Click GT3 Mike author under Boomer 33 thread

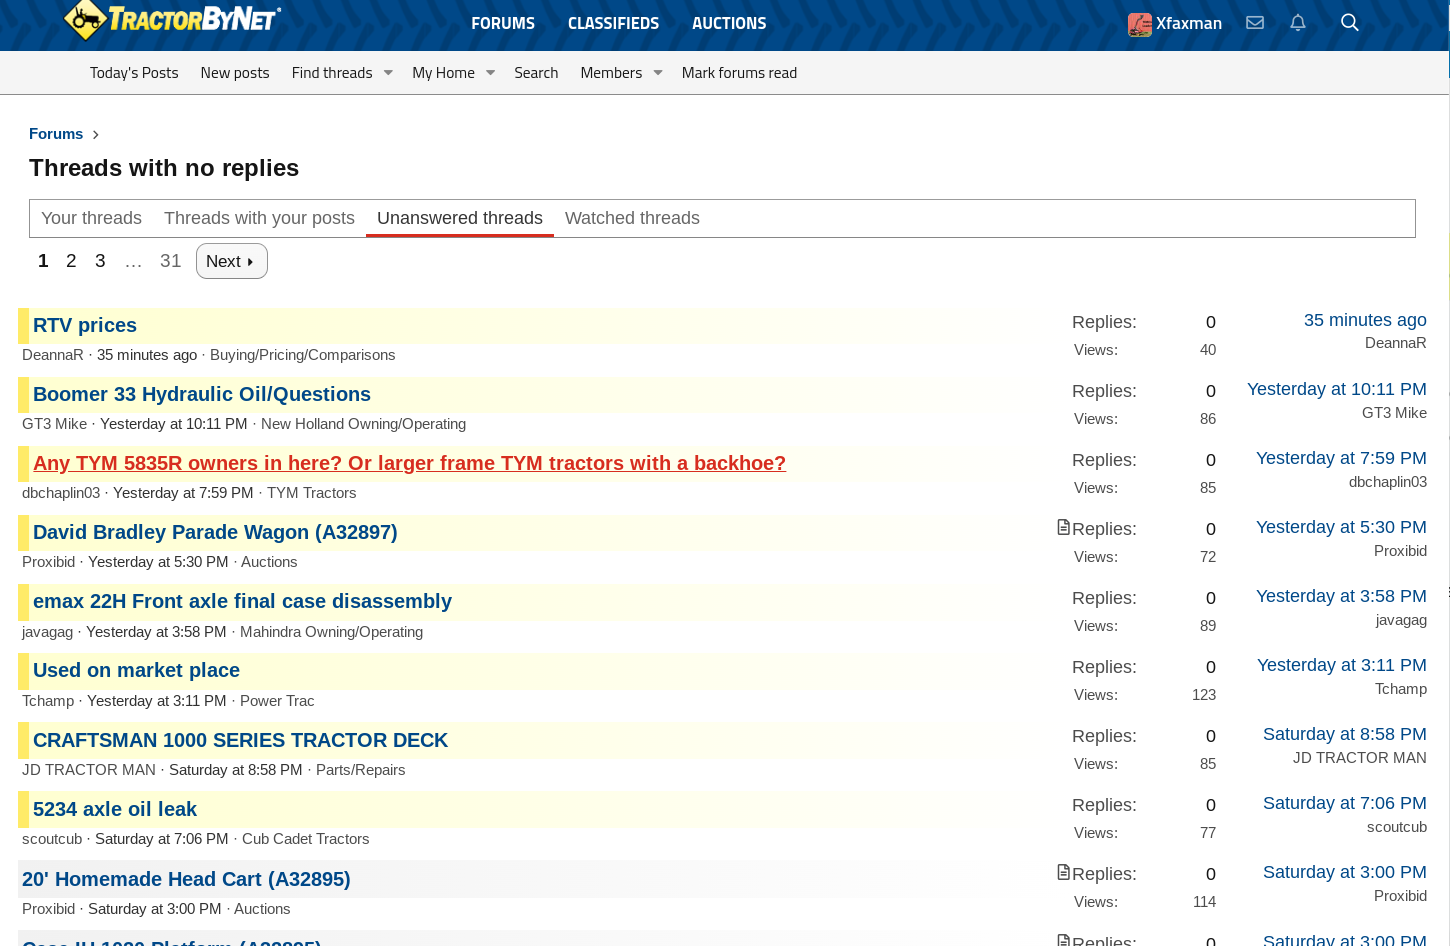[x=54, y=424]
